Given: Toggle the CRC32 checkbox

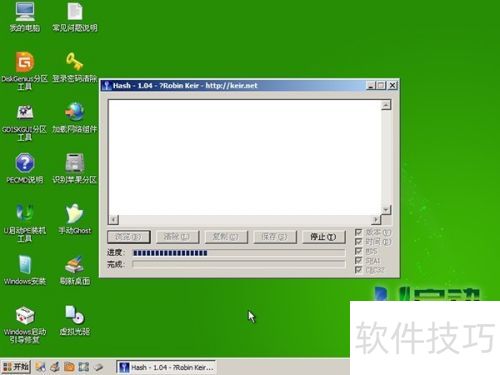Looking at the screenshot, I should click(x=359, y=270).
